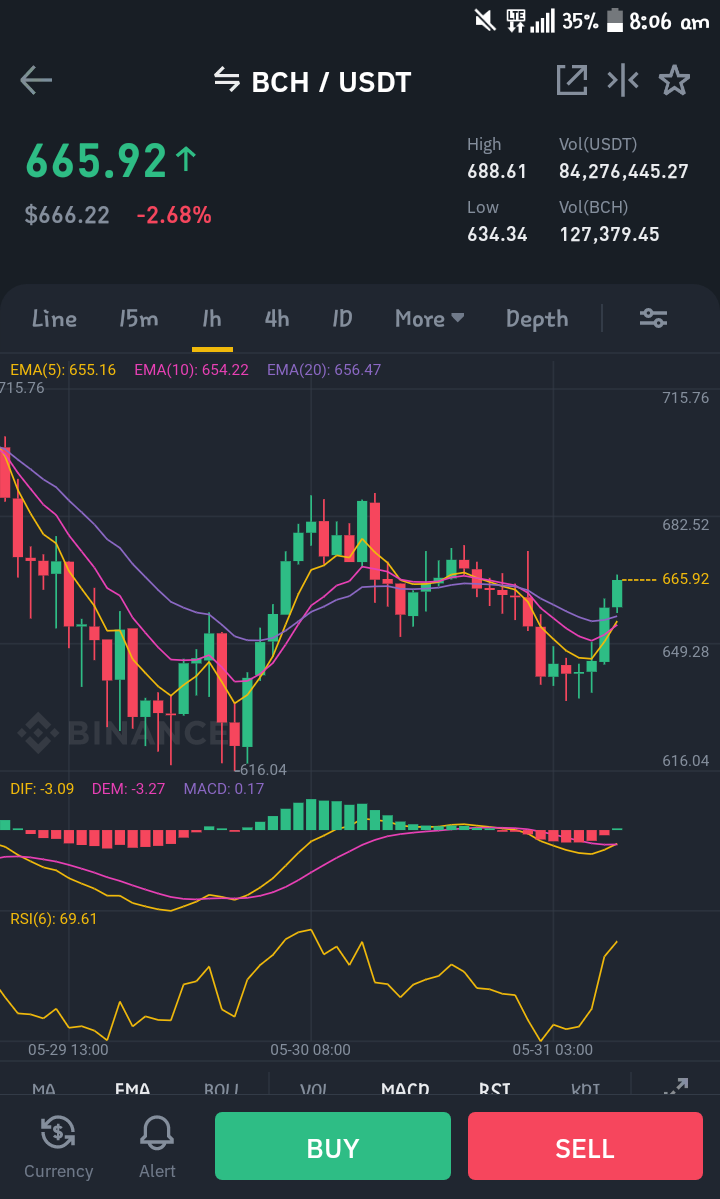The image size is (720, 1199).
Task: Add BCH/USDT to favorites with star
Action: click(674, 80)
